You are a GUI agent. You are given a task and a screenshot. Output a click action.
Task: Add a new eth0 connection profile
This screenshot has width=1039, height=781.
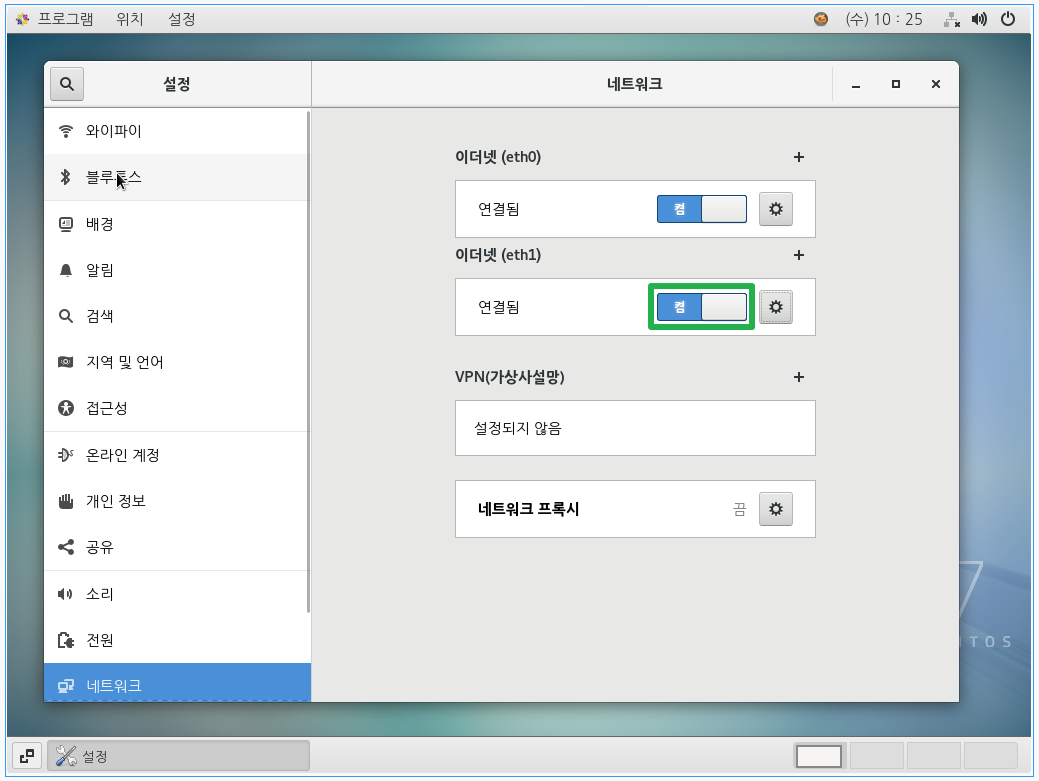pyautogui.click(x=798, y=157)
